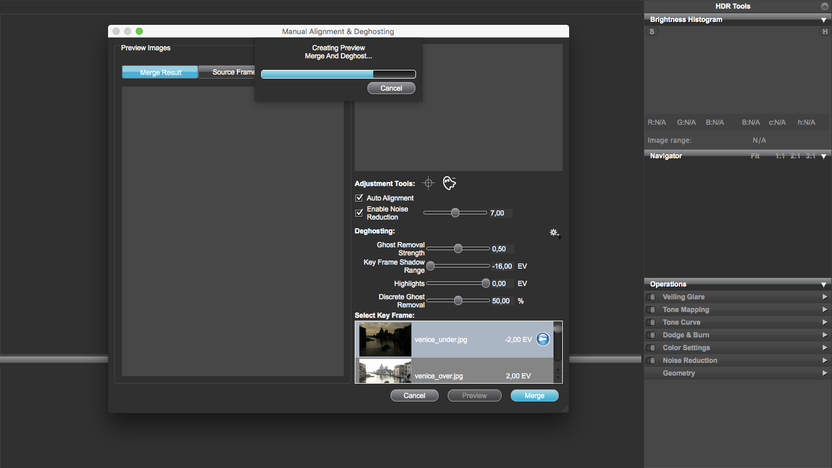
Task: Click the venice_under.jpg file name
Action: [441, 340]
